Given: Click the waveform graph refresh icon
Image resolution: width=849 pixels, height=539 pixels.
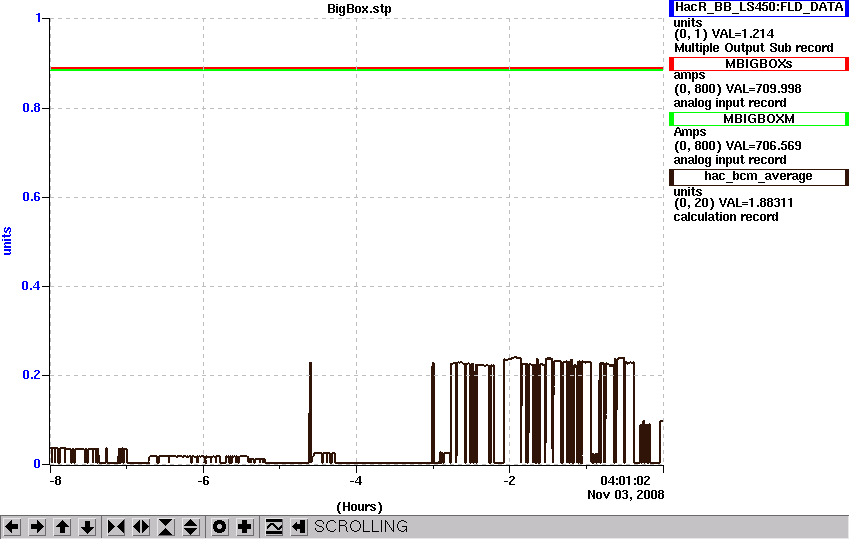Looking at the screenshot, I should point(274,527).
